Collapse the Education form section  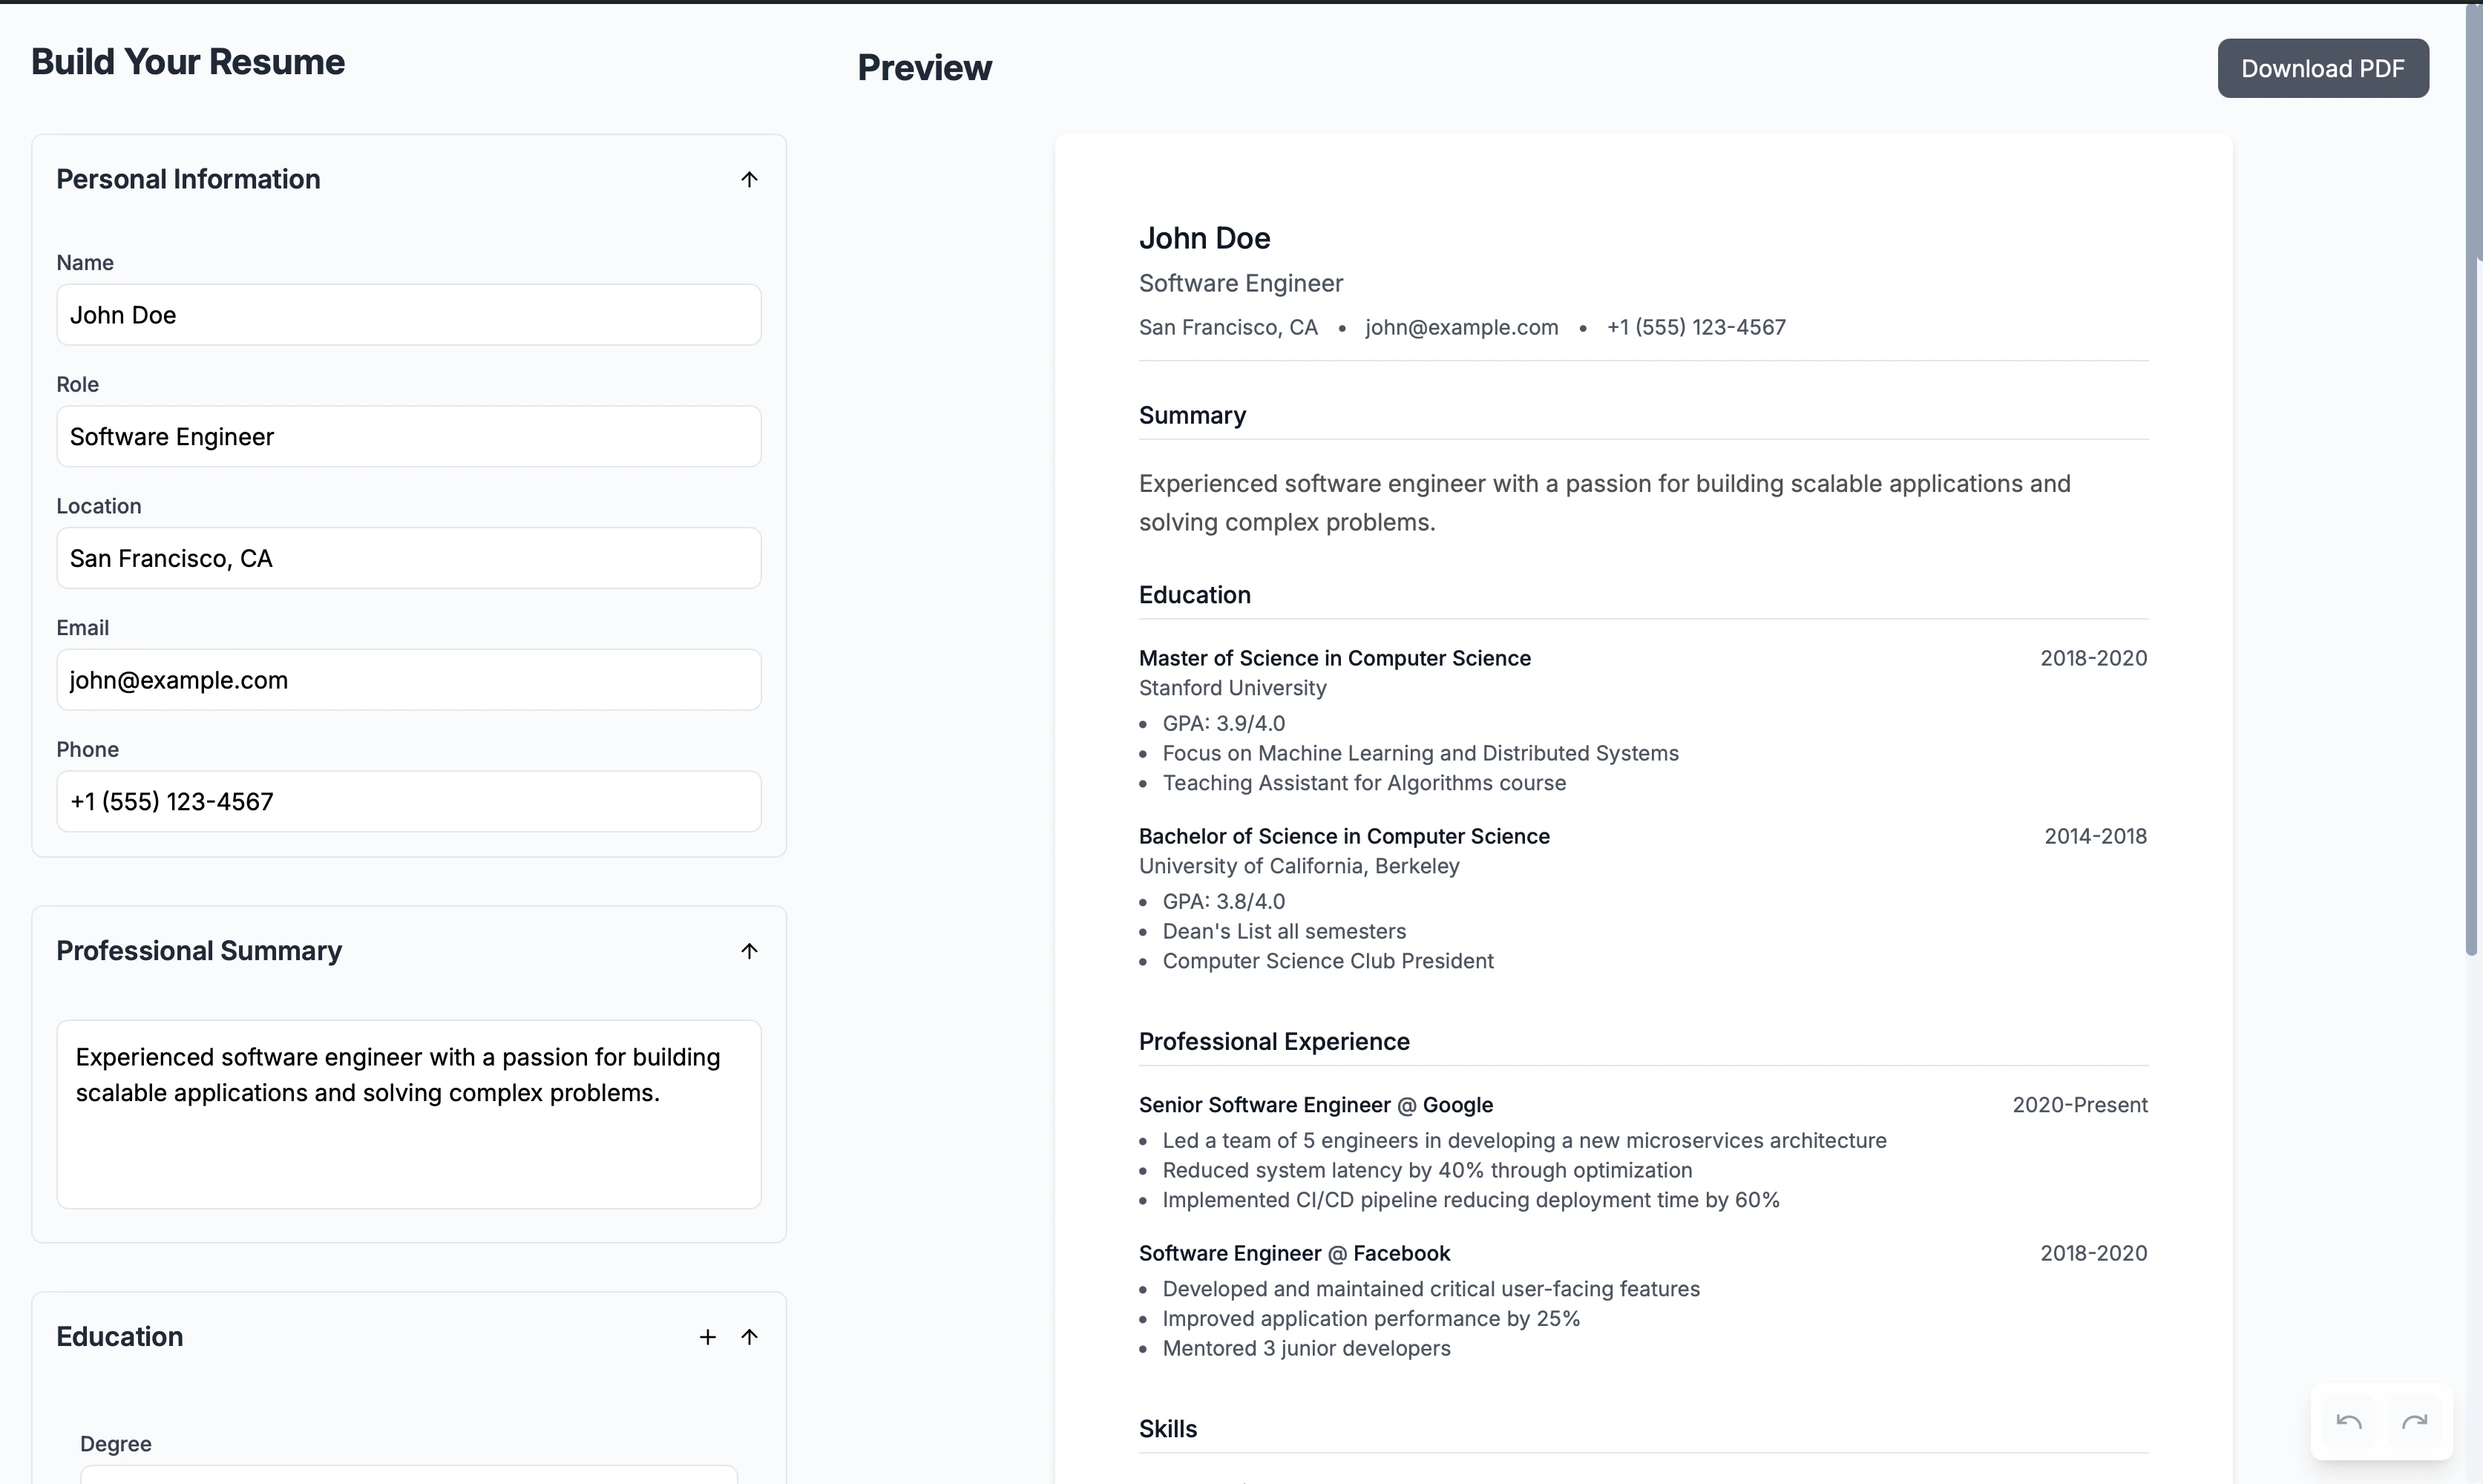[749, 1337]
